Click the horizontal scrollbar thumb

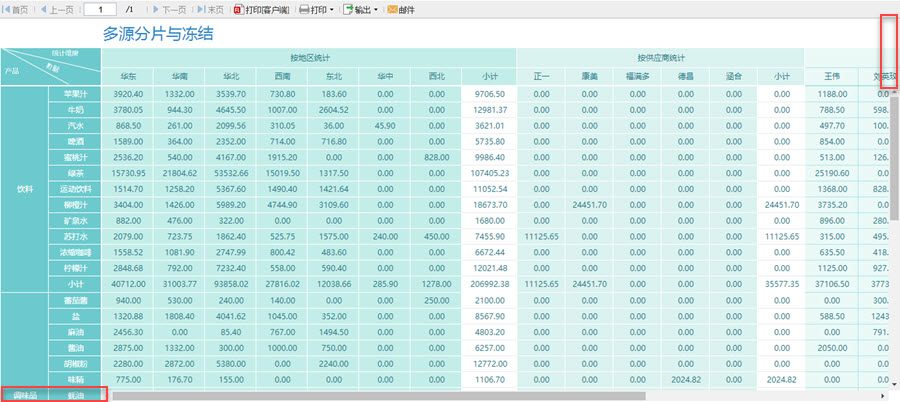point(379,396)
